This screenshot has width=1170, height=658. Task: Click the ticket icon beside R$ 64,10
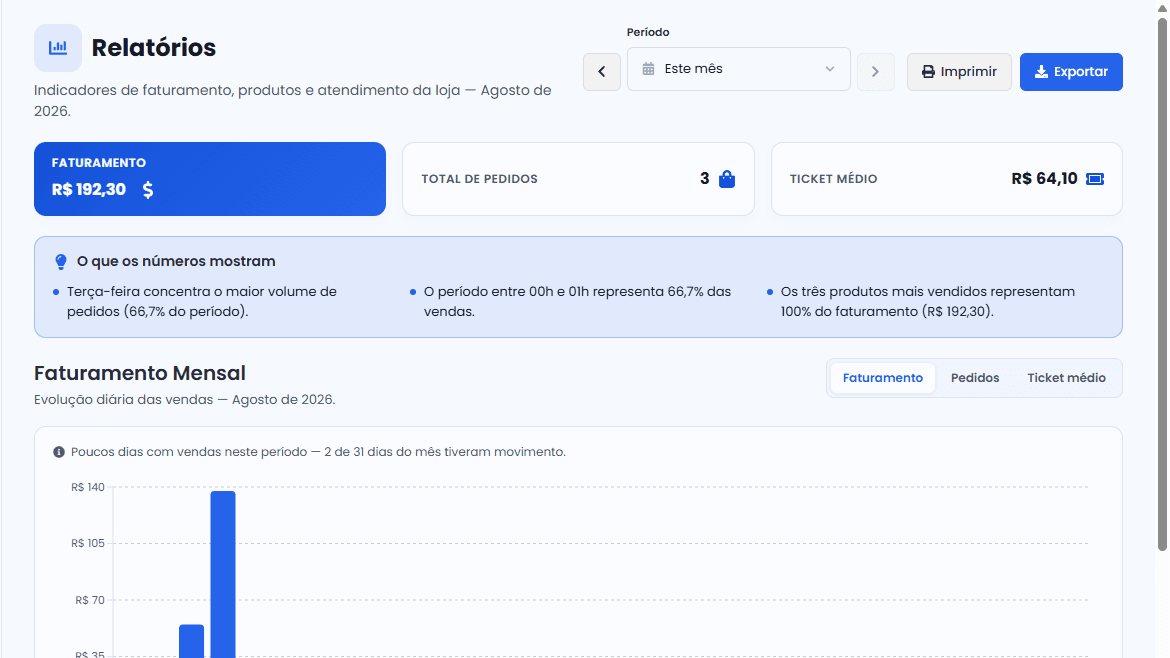(1095, 179)
